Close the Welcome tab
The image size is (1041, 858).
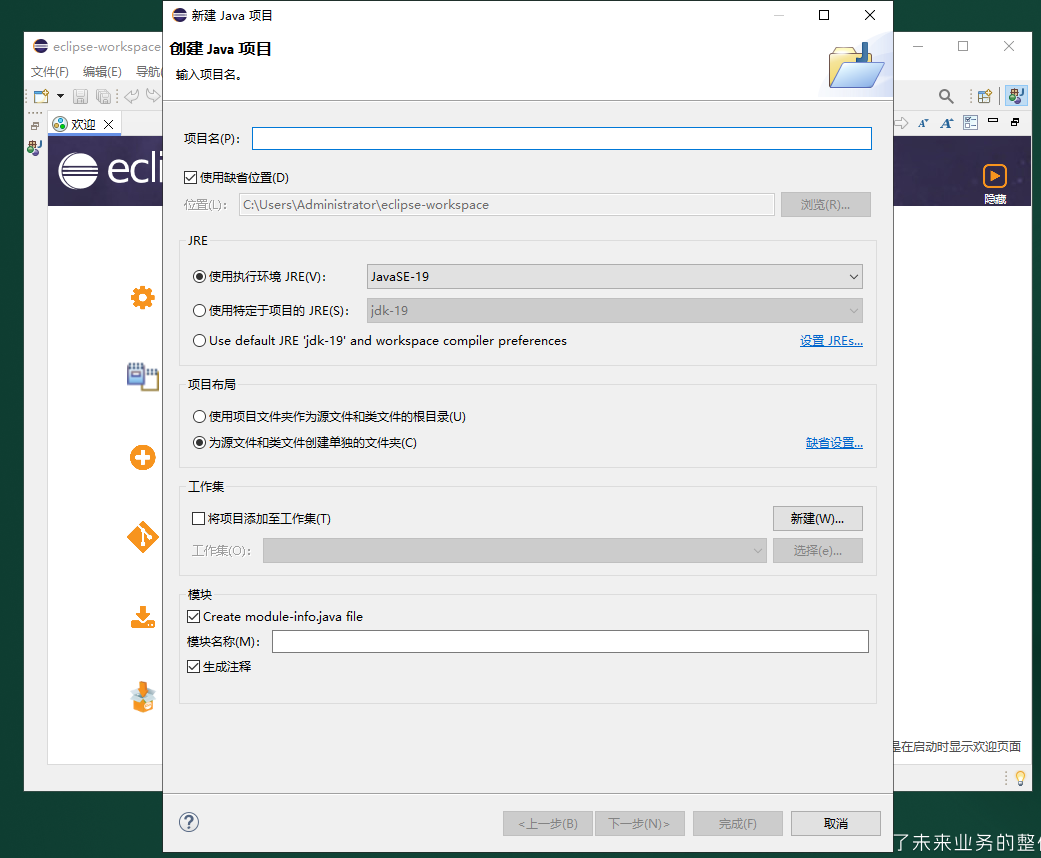[x=109, y=124]
